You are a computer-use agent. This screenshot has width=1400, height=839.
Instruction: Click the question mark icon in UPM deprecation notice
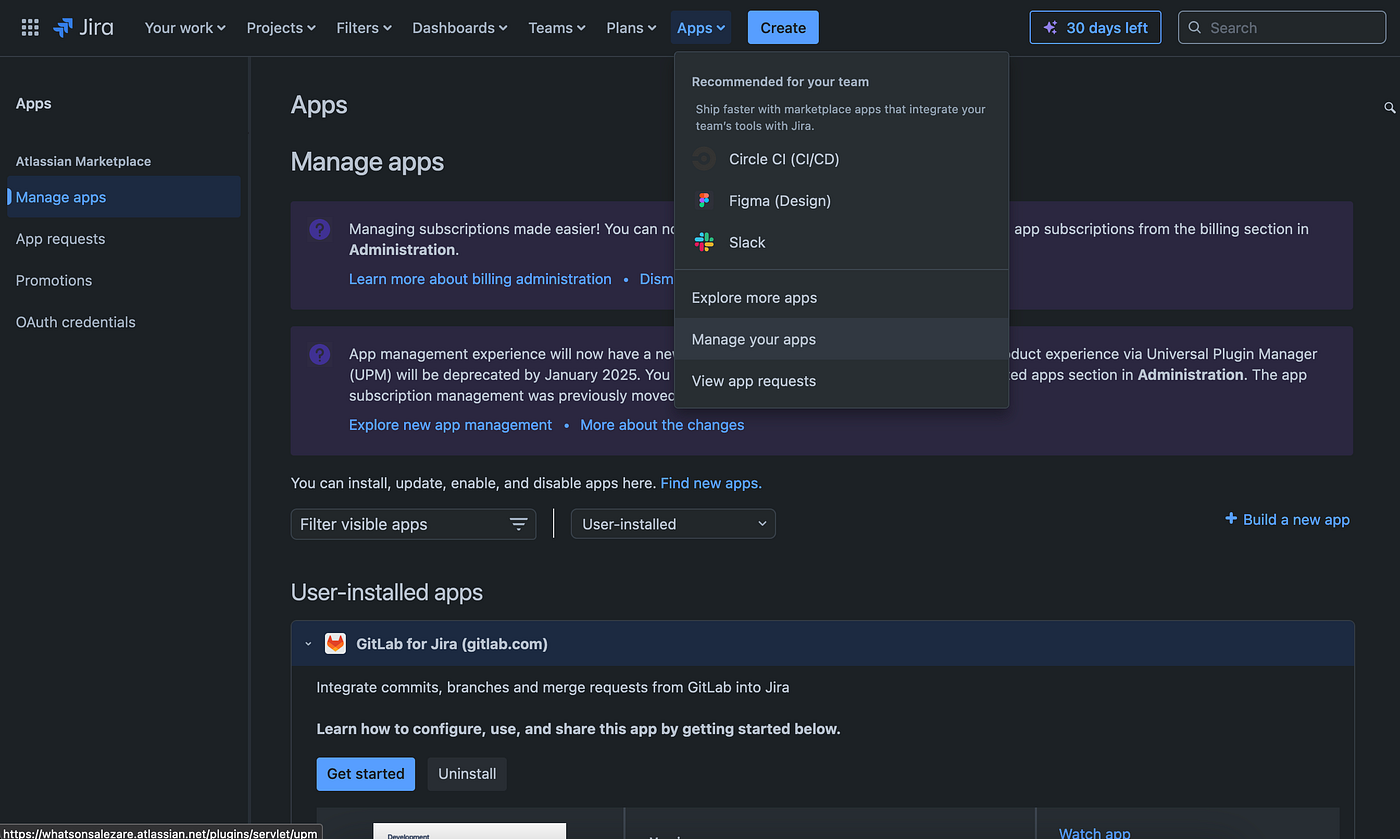[319, 355]
